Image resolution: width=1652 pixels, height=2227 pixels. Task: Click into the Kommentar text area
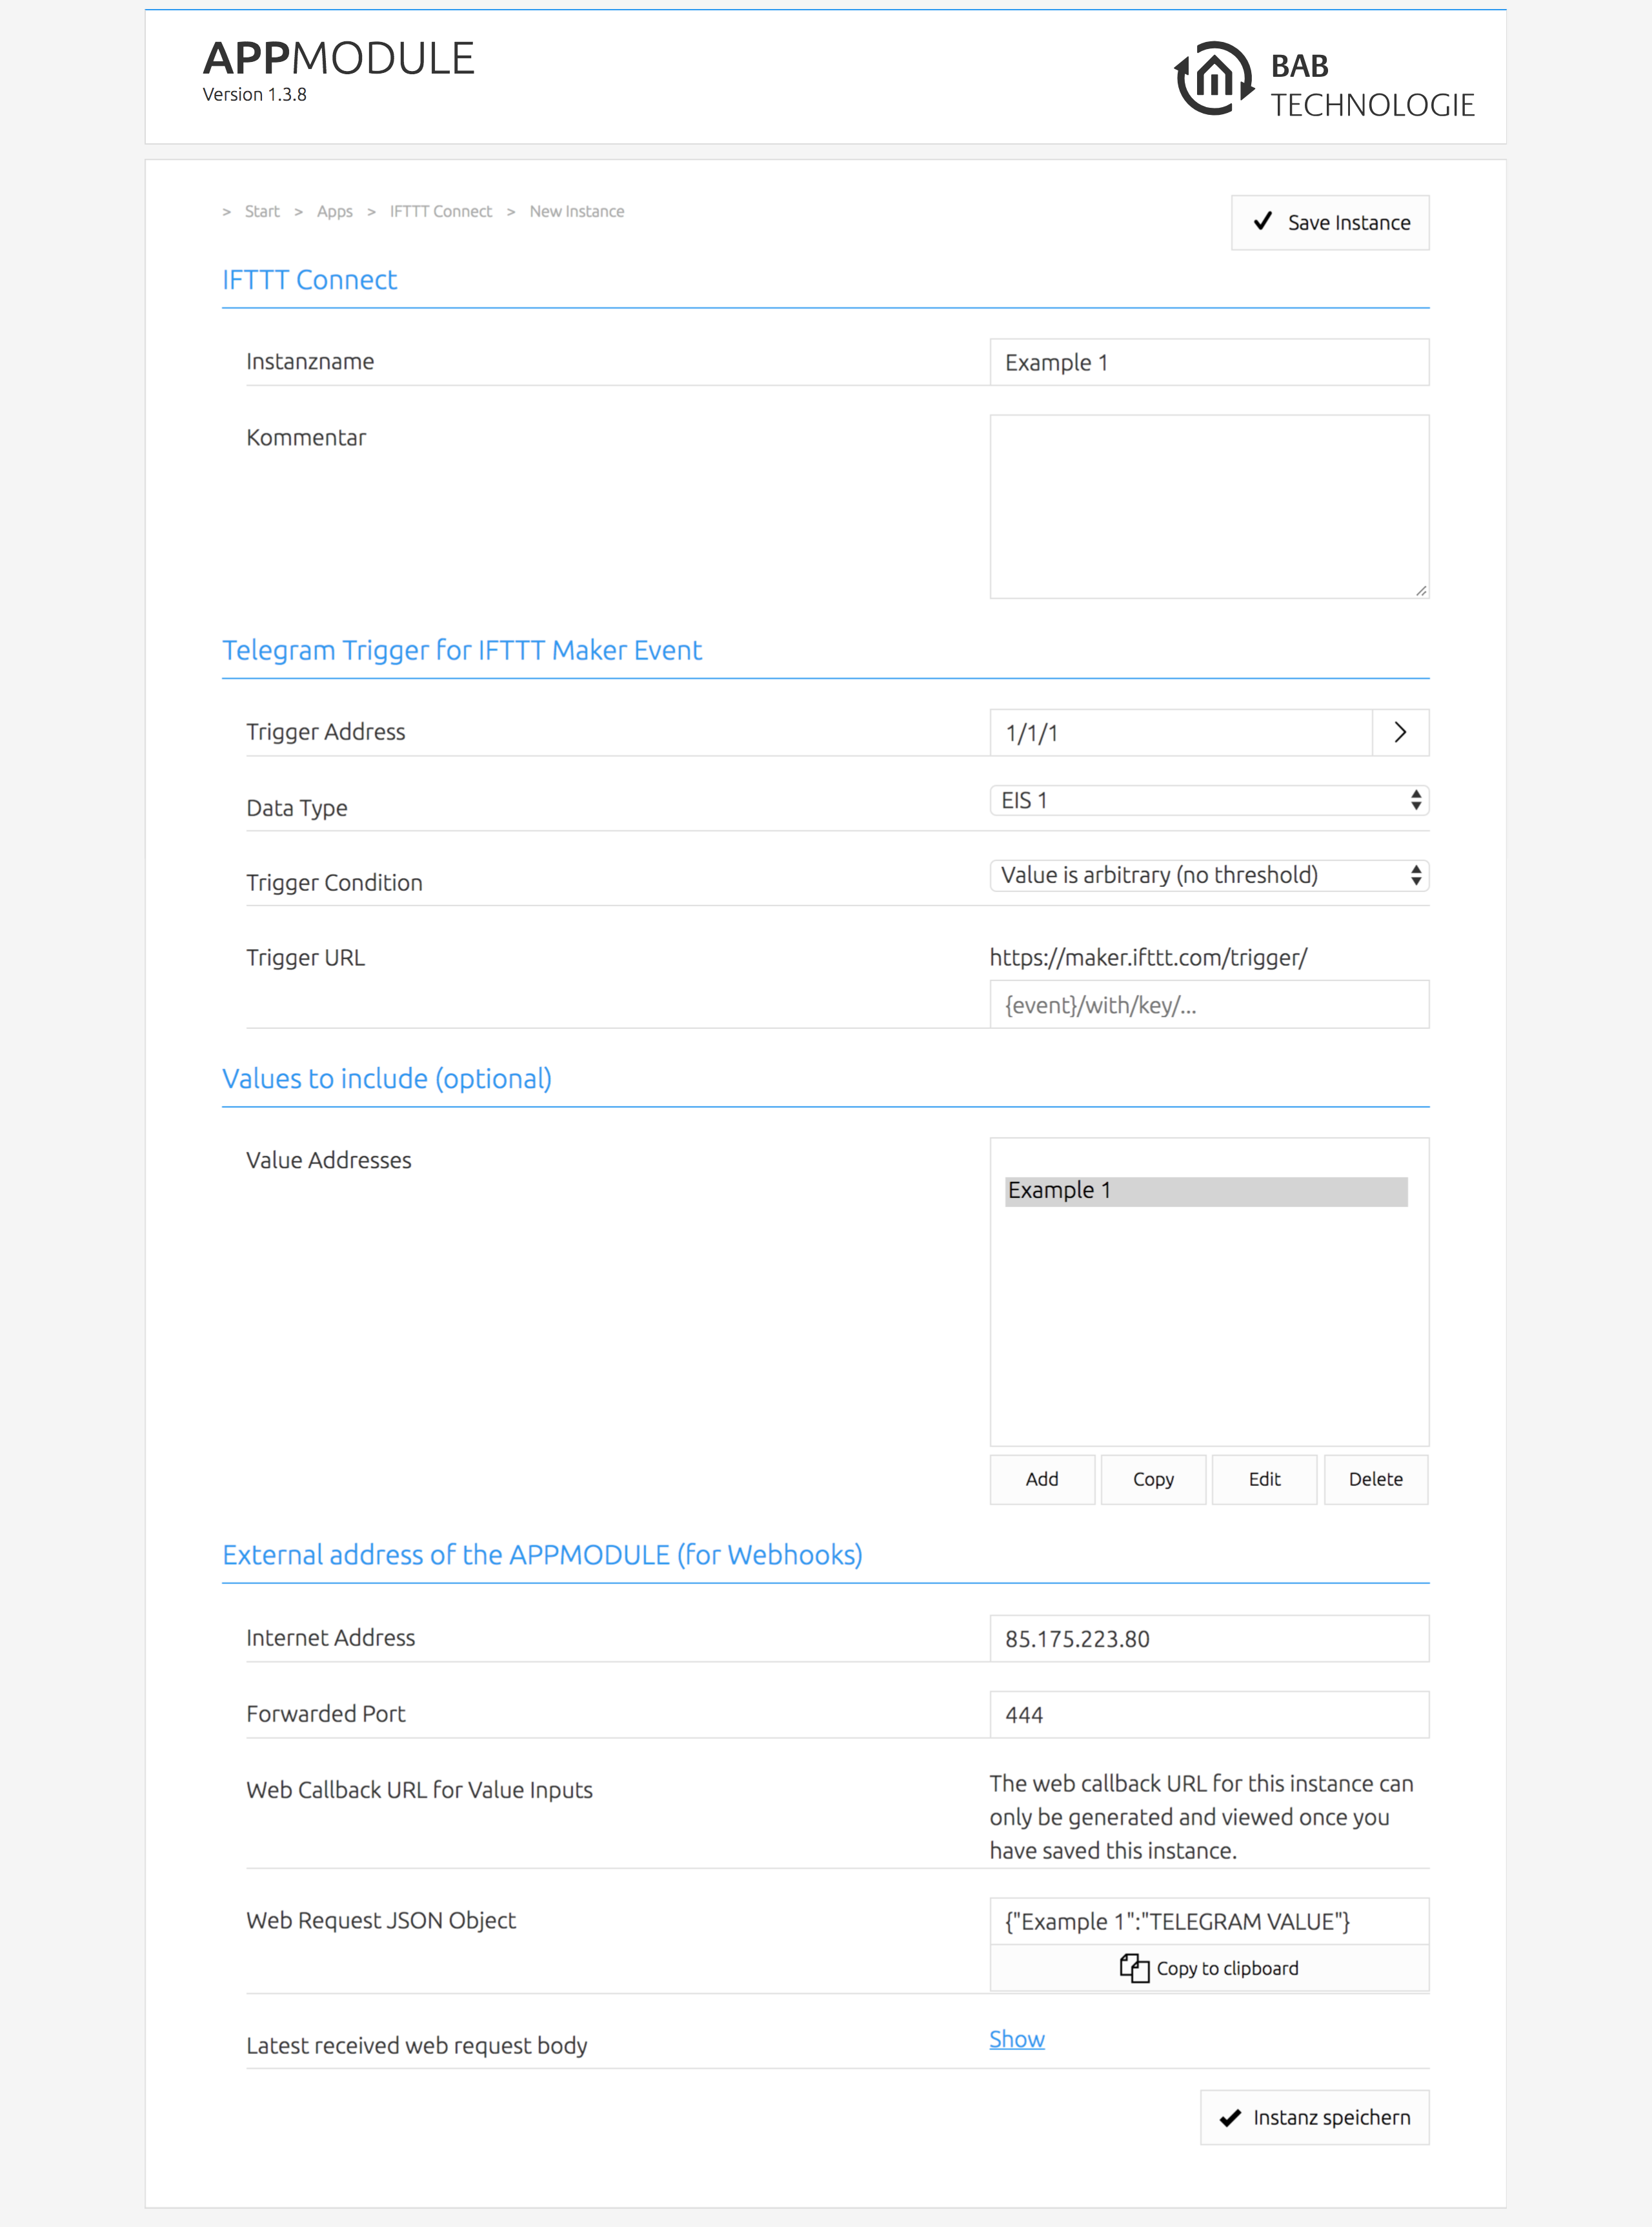coord(1208,506)
